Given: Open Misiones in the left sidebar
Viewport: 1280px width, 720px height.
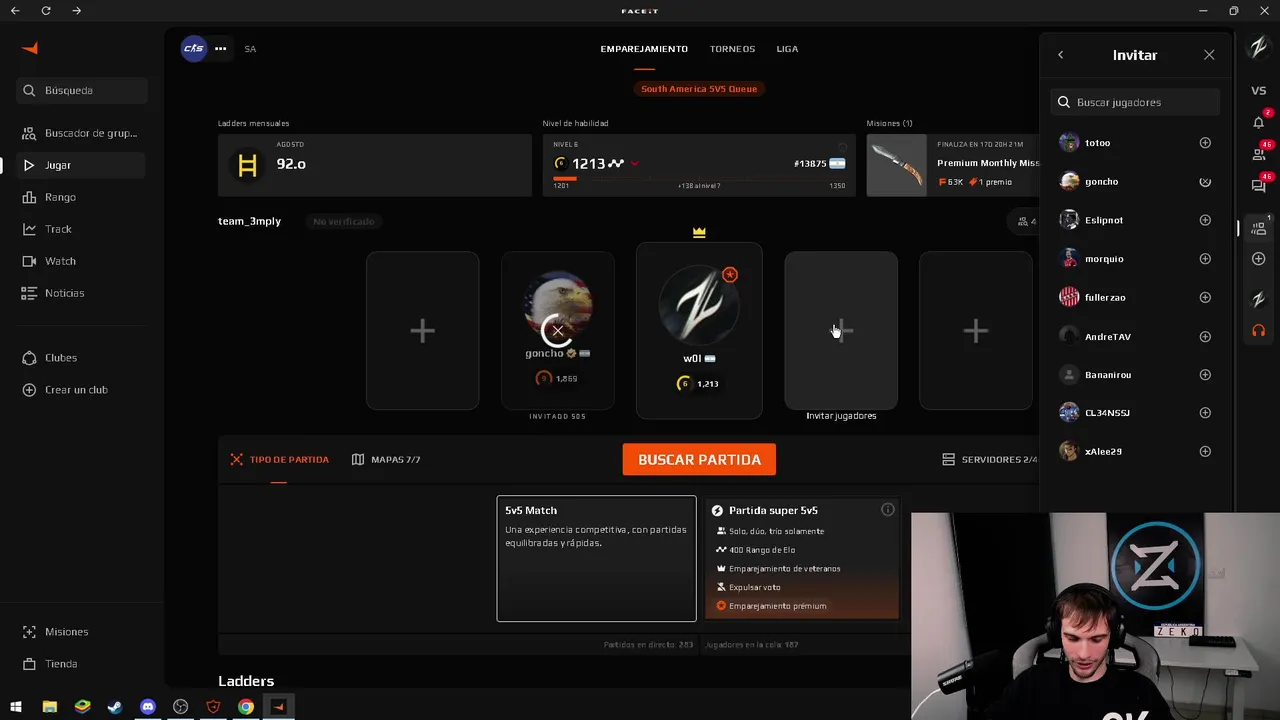Looking at the screenshot, I should tap(82, 632).
